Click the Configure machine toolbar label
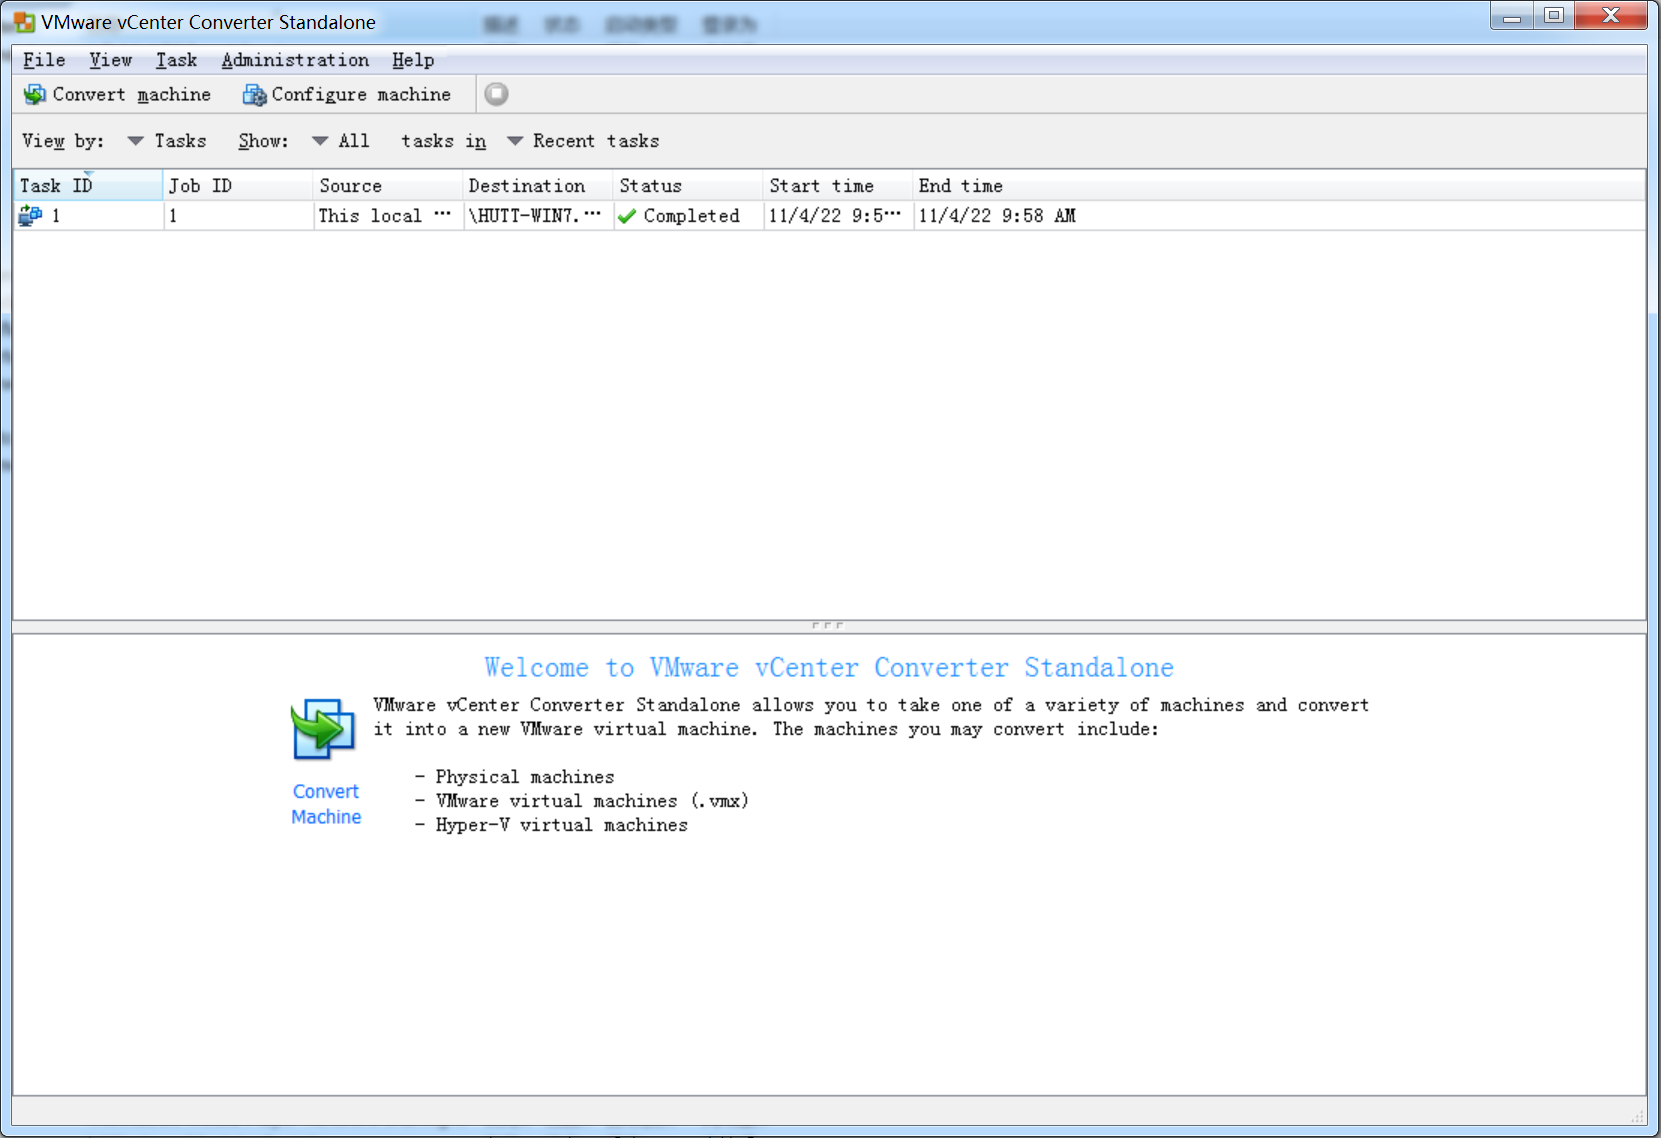Viewport: 1661px width, 1138px height. (x=361, y=94)
